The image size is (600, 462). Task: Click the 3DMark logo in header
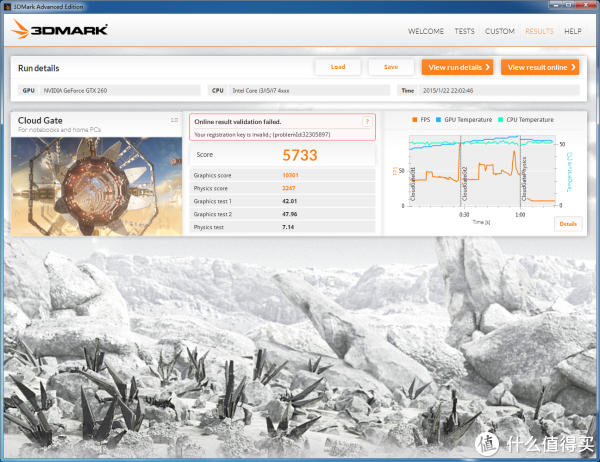tap(59, 29)
